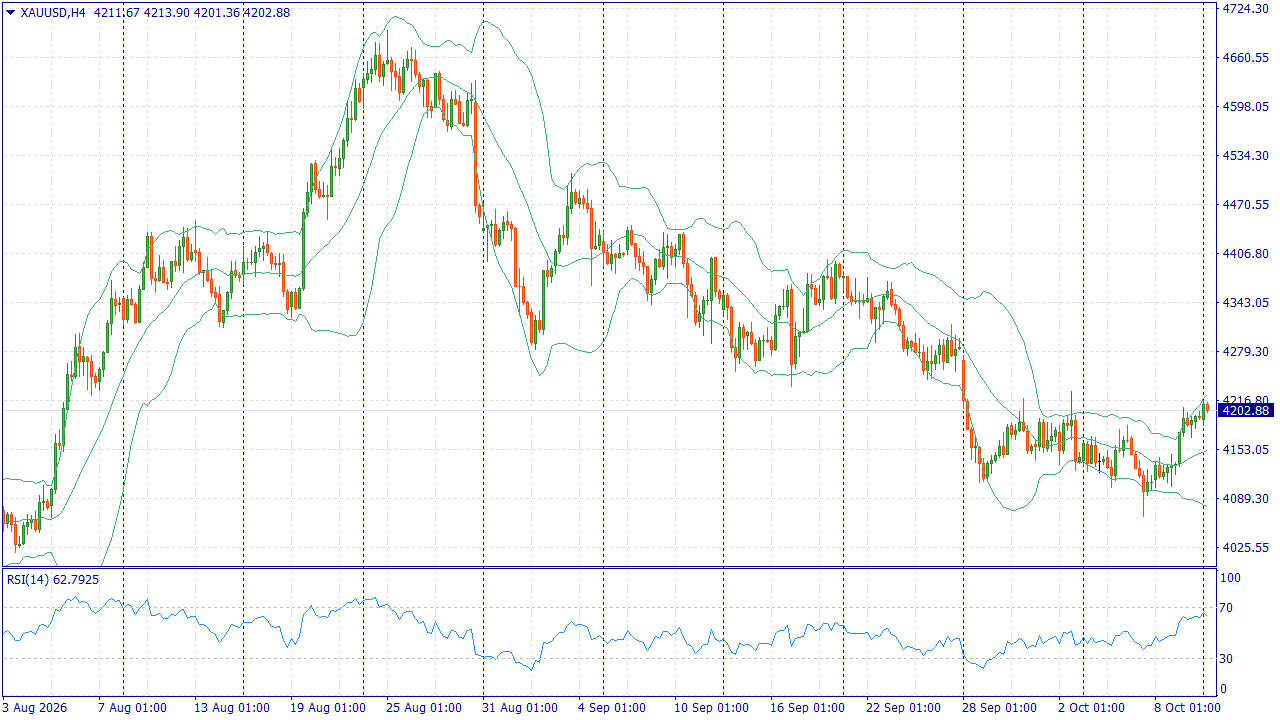Click the 4406.80 price axis label
This screenshot has height=720, width=1280.
tap(1245, 253)
